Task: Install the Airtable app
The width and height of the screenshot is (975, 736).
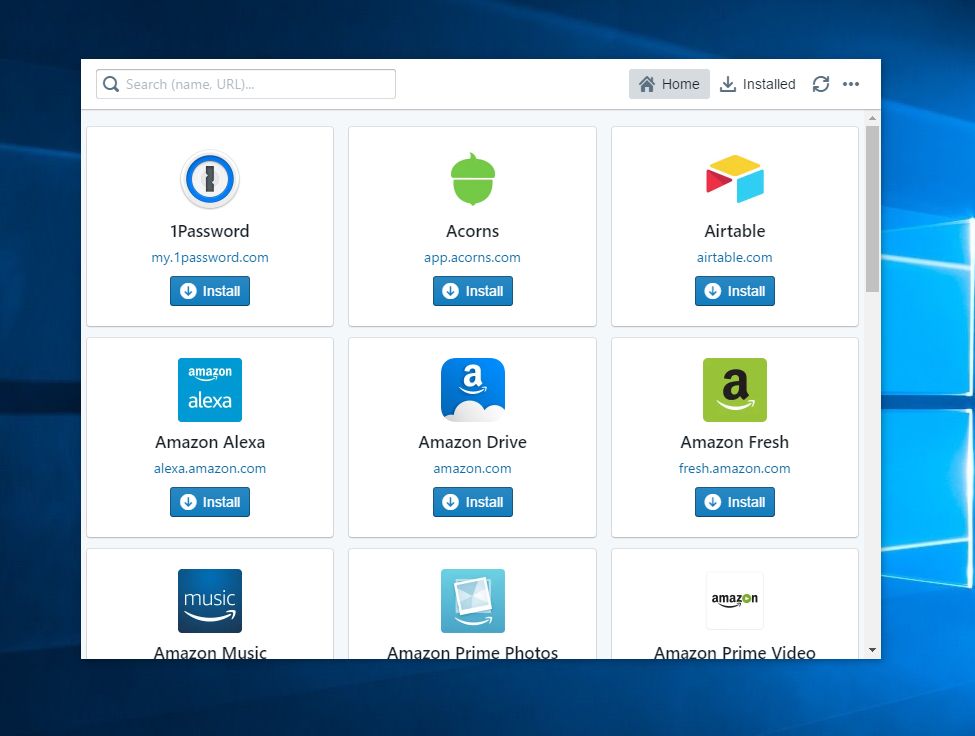Action: coord(734,291)
